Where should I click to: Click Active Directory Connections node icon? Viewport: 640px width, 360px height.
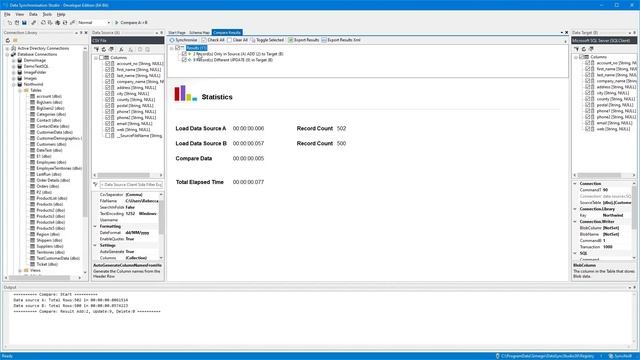pyautogui.click(x=13, y=48)
